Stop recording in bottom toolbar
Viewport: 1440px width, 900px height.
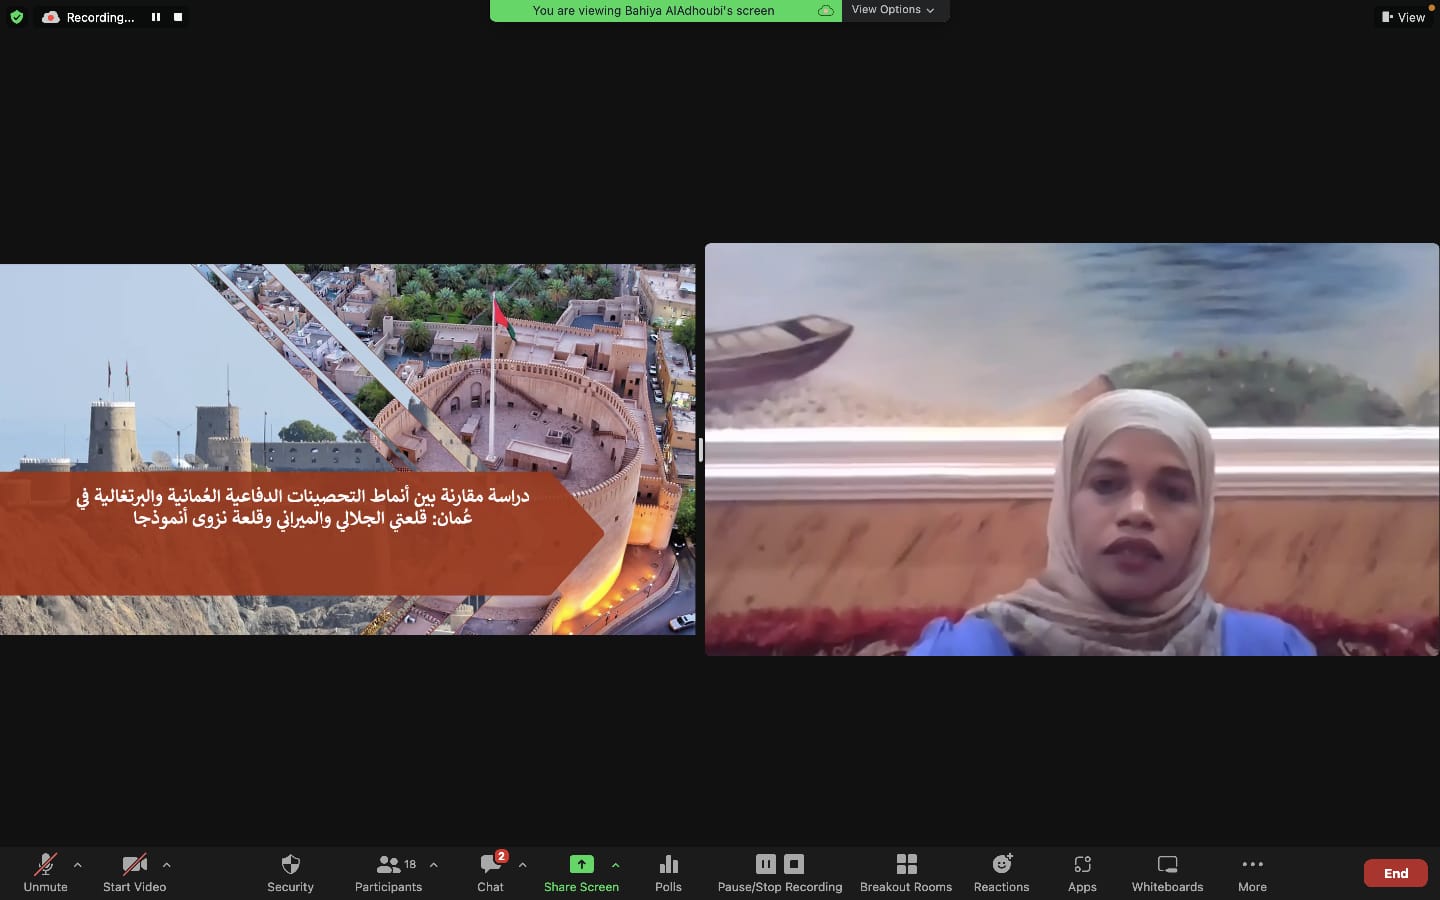point(794,864)
